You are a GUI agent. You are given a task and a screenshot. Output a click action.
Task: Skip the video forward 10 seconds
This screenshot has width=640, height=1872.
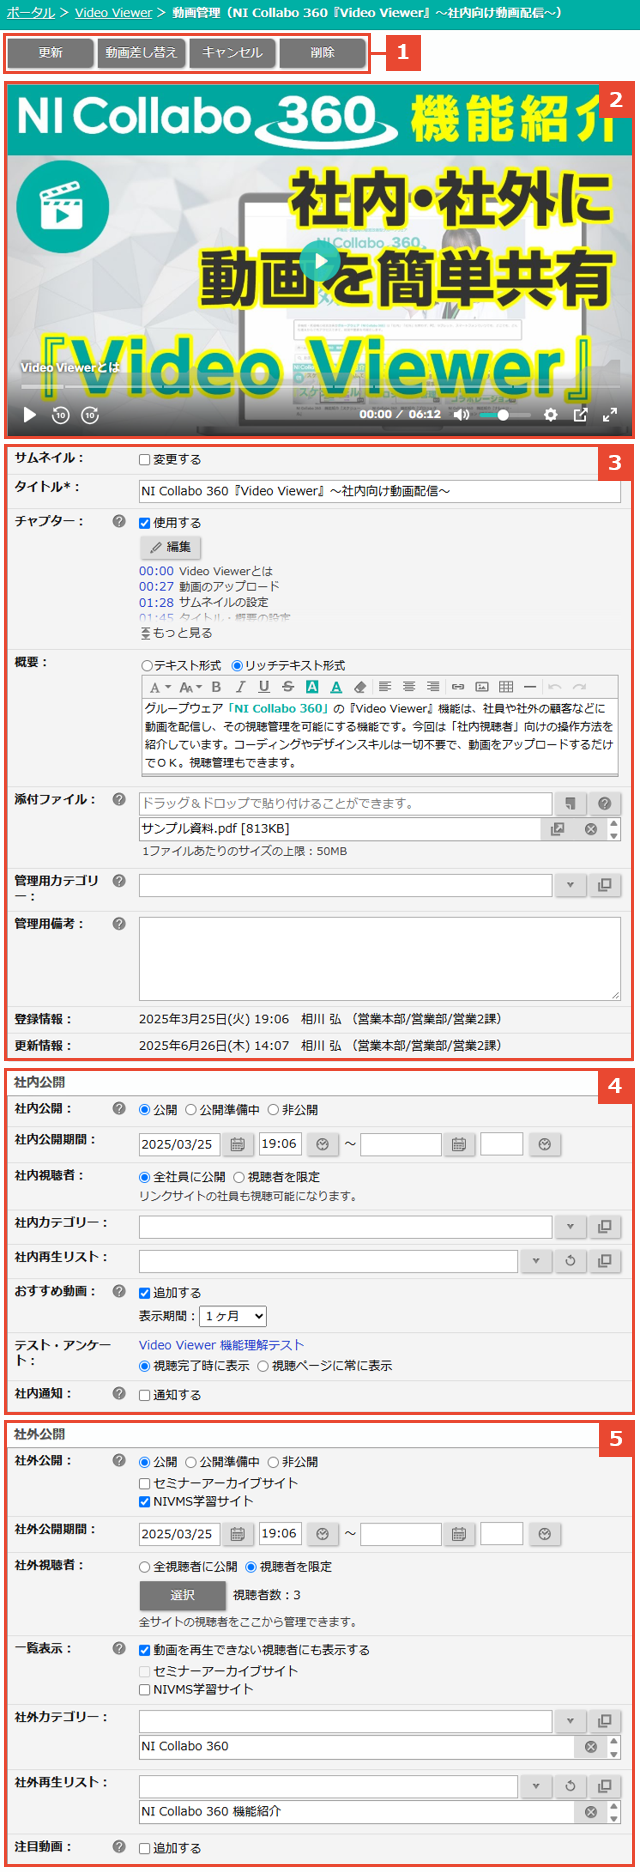[x=90, y=414]
